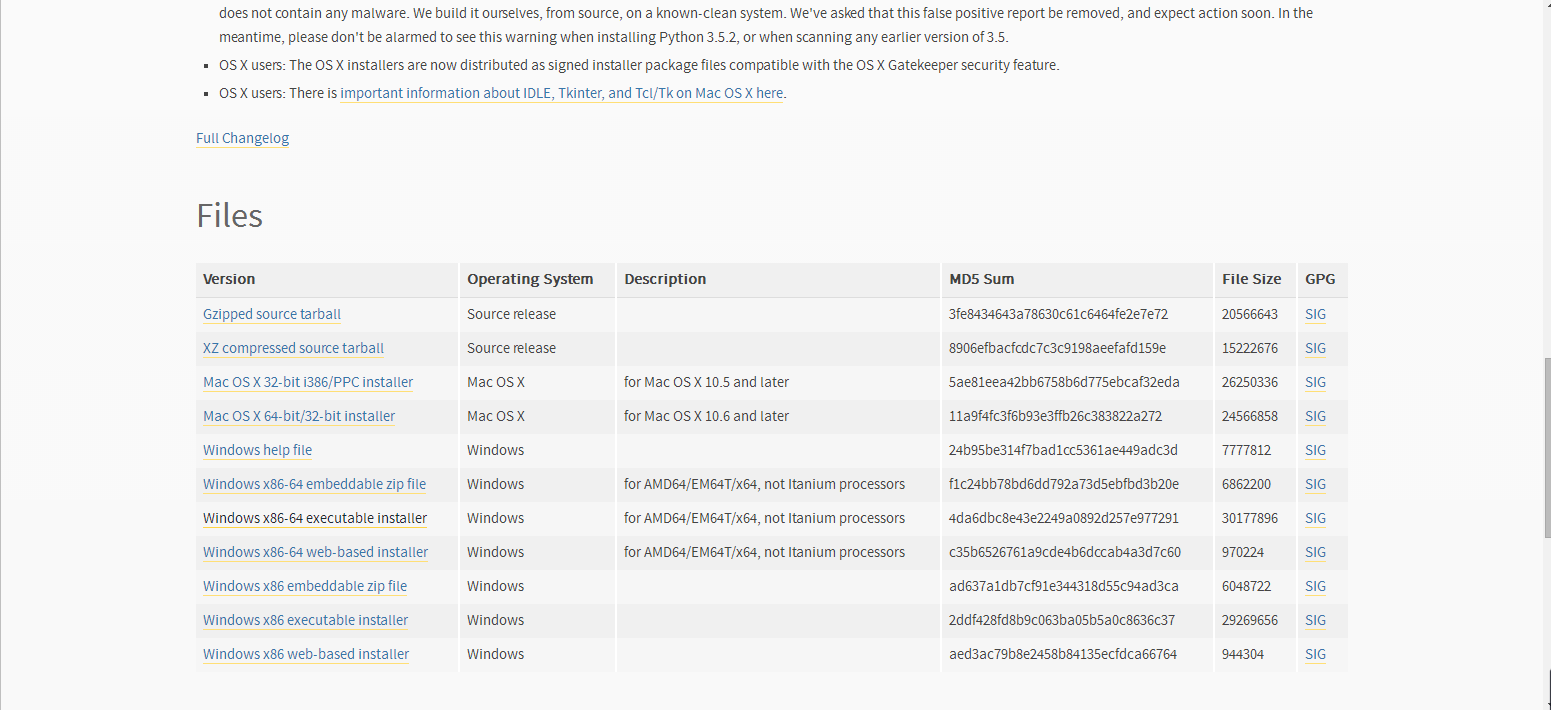Open Windows x86 web-based installer link
The height and width of the screenshot is (710, 1551).
306,654
